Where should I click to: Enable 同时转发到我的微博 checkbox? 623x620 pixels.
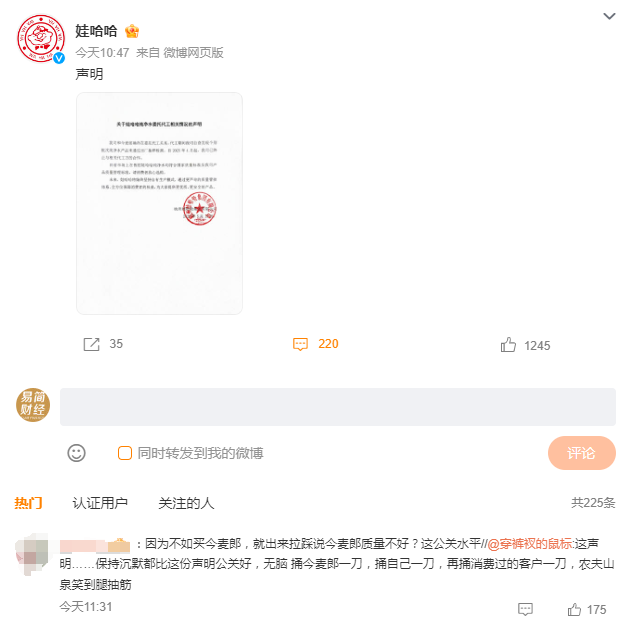125,453
